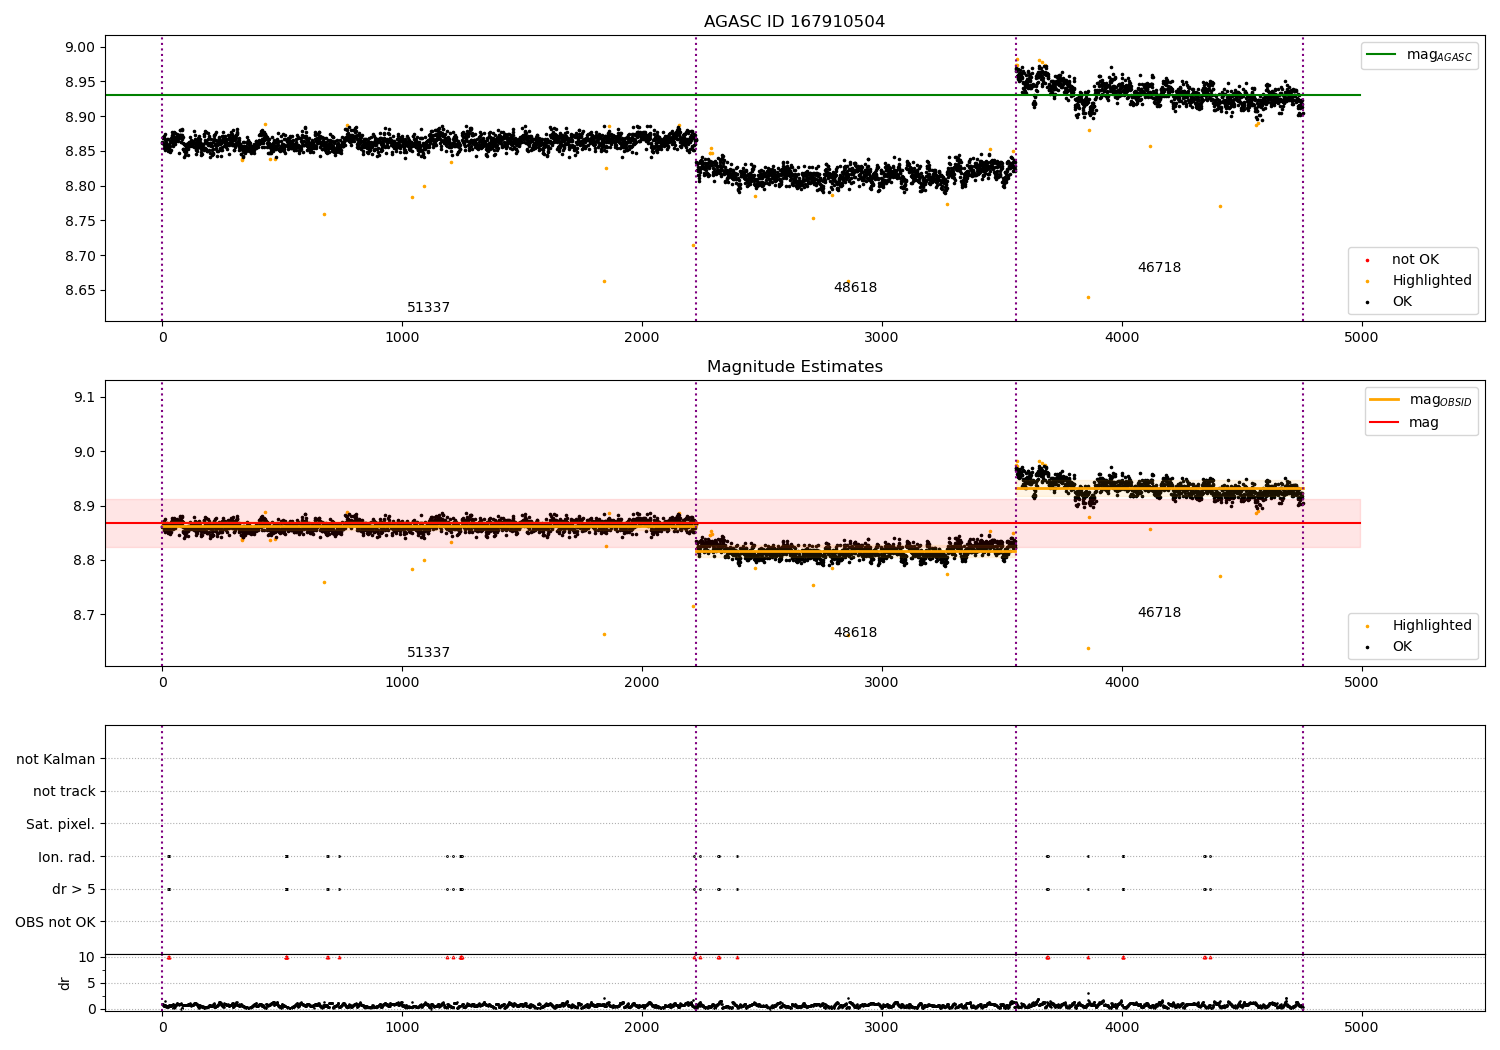Click the red 'mag' legend entry
1500x1050 pixels.
point(1404,423)
